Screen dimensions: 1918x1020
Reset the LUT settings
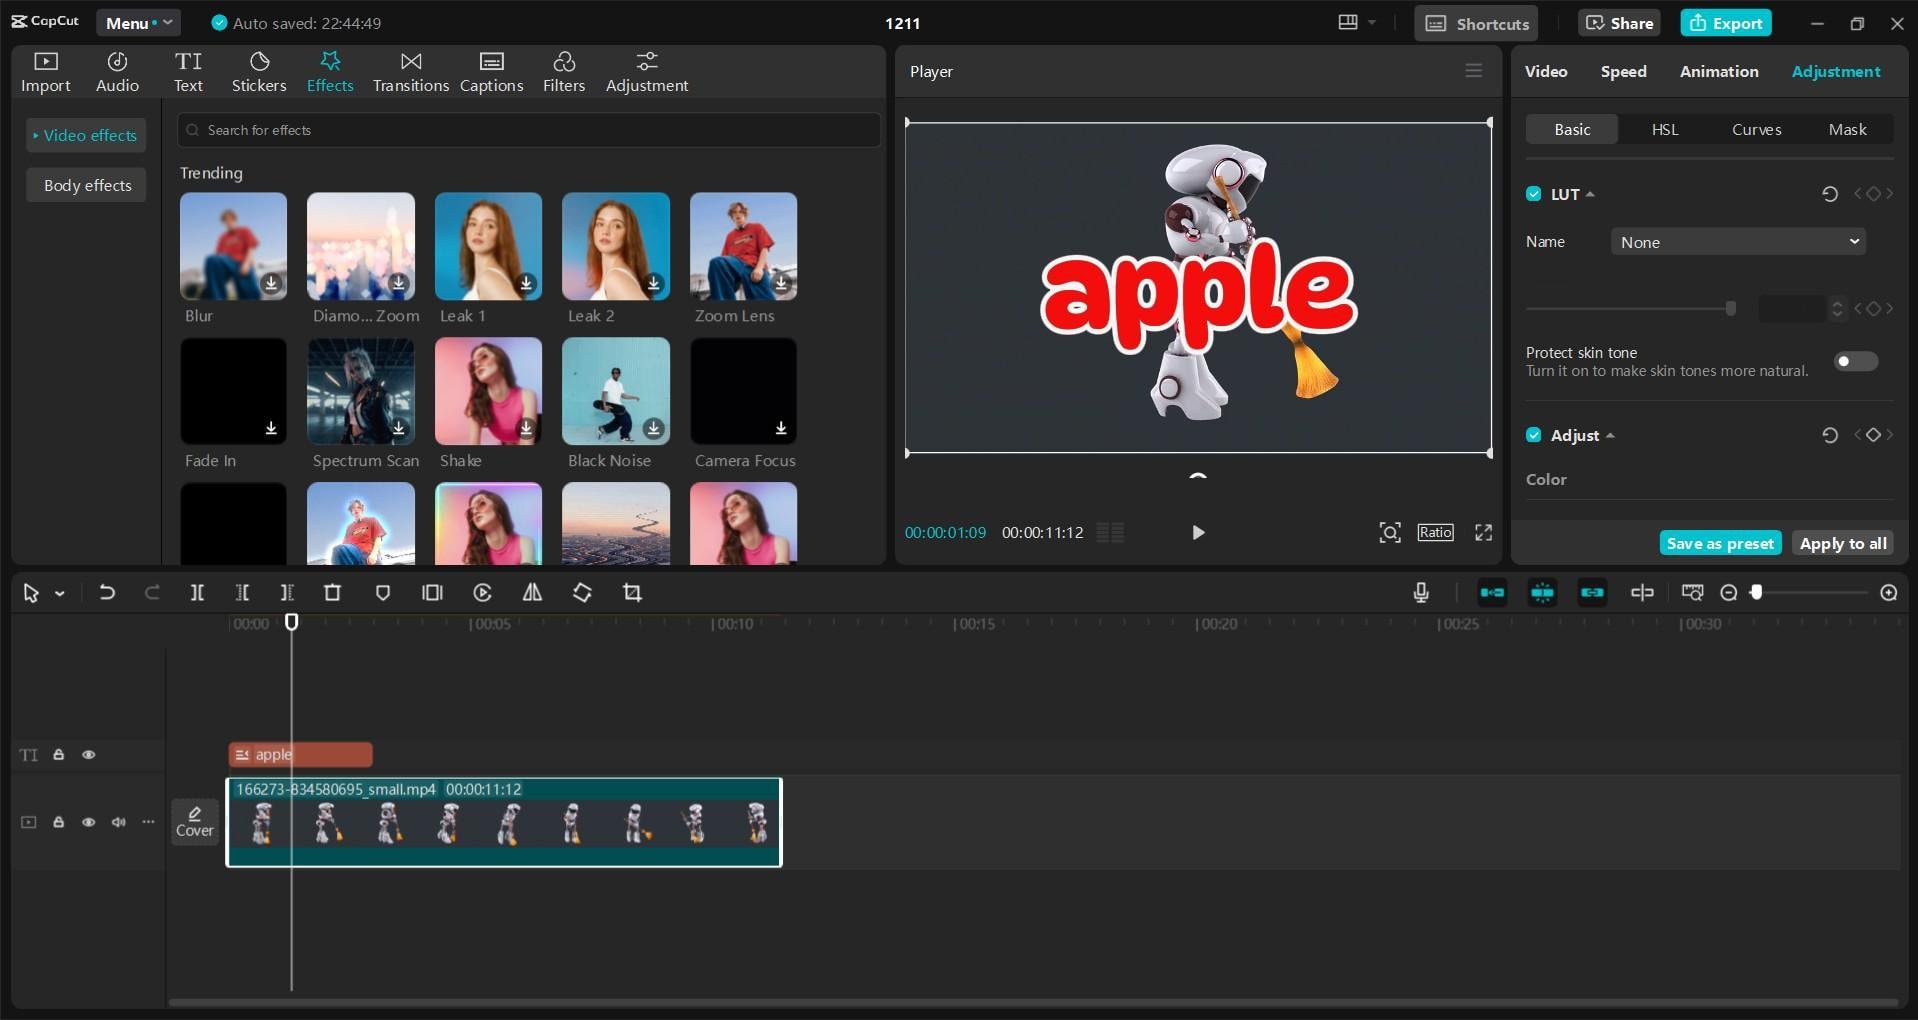pyautogui.click(x=1830, y=194)
